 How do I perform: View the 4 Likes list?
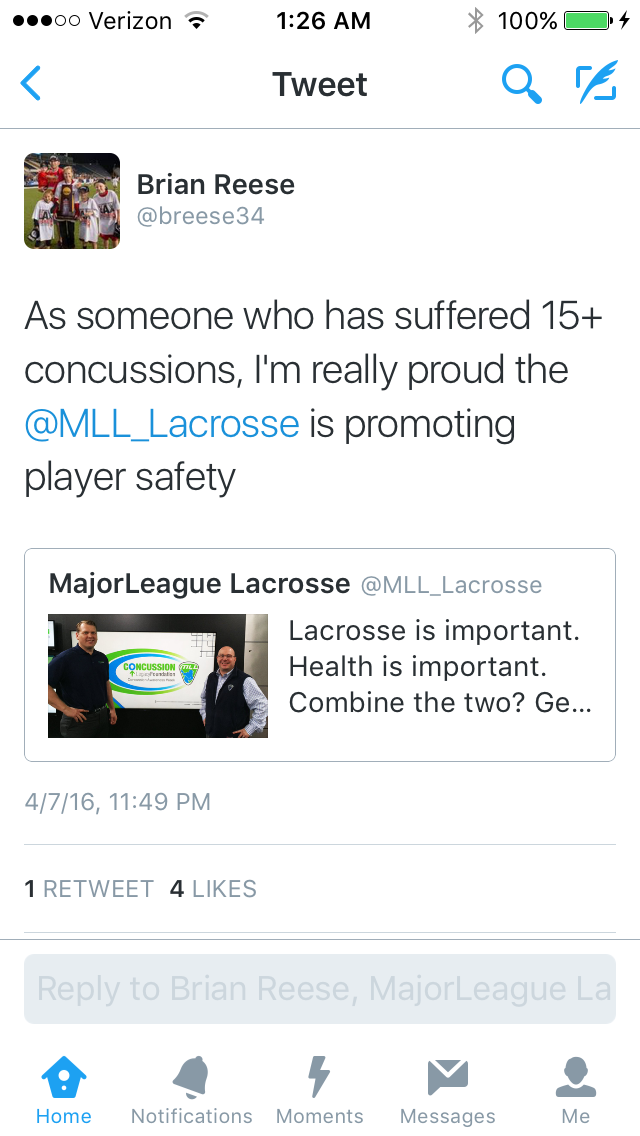tap(213, 889)
